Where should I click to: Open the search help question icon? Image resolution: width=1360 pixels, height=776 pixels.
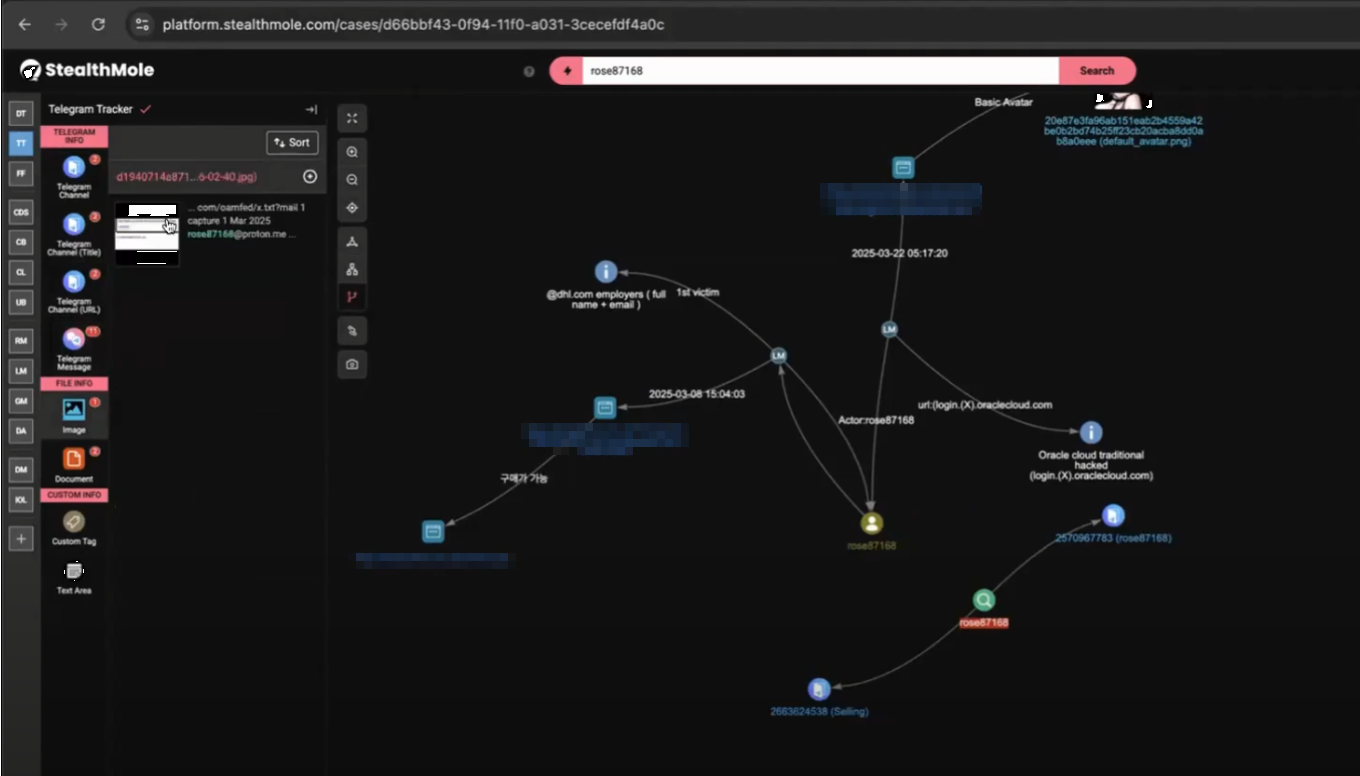point(529,71)
